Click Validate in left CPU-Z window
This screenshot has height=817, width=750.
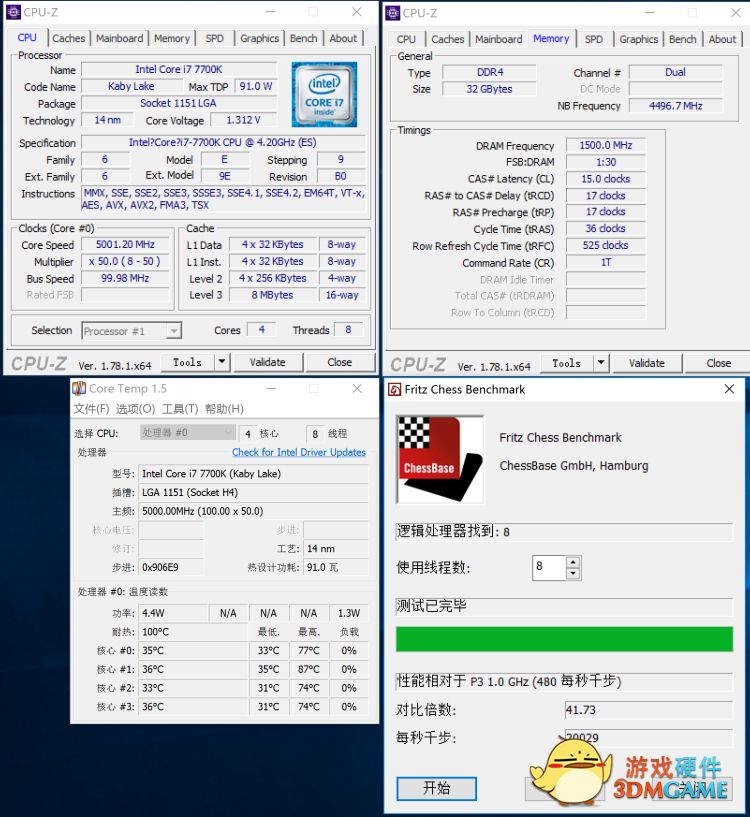click(x=267, y=362)
